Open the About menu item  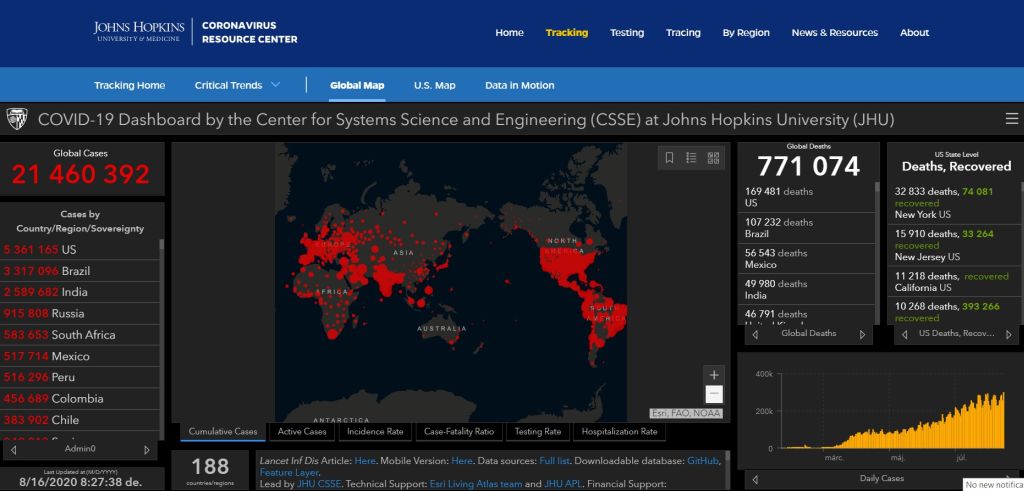click(x=914, y=33)
